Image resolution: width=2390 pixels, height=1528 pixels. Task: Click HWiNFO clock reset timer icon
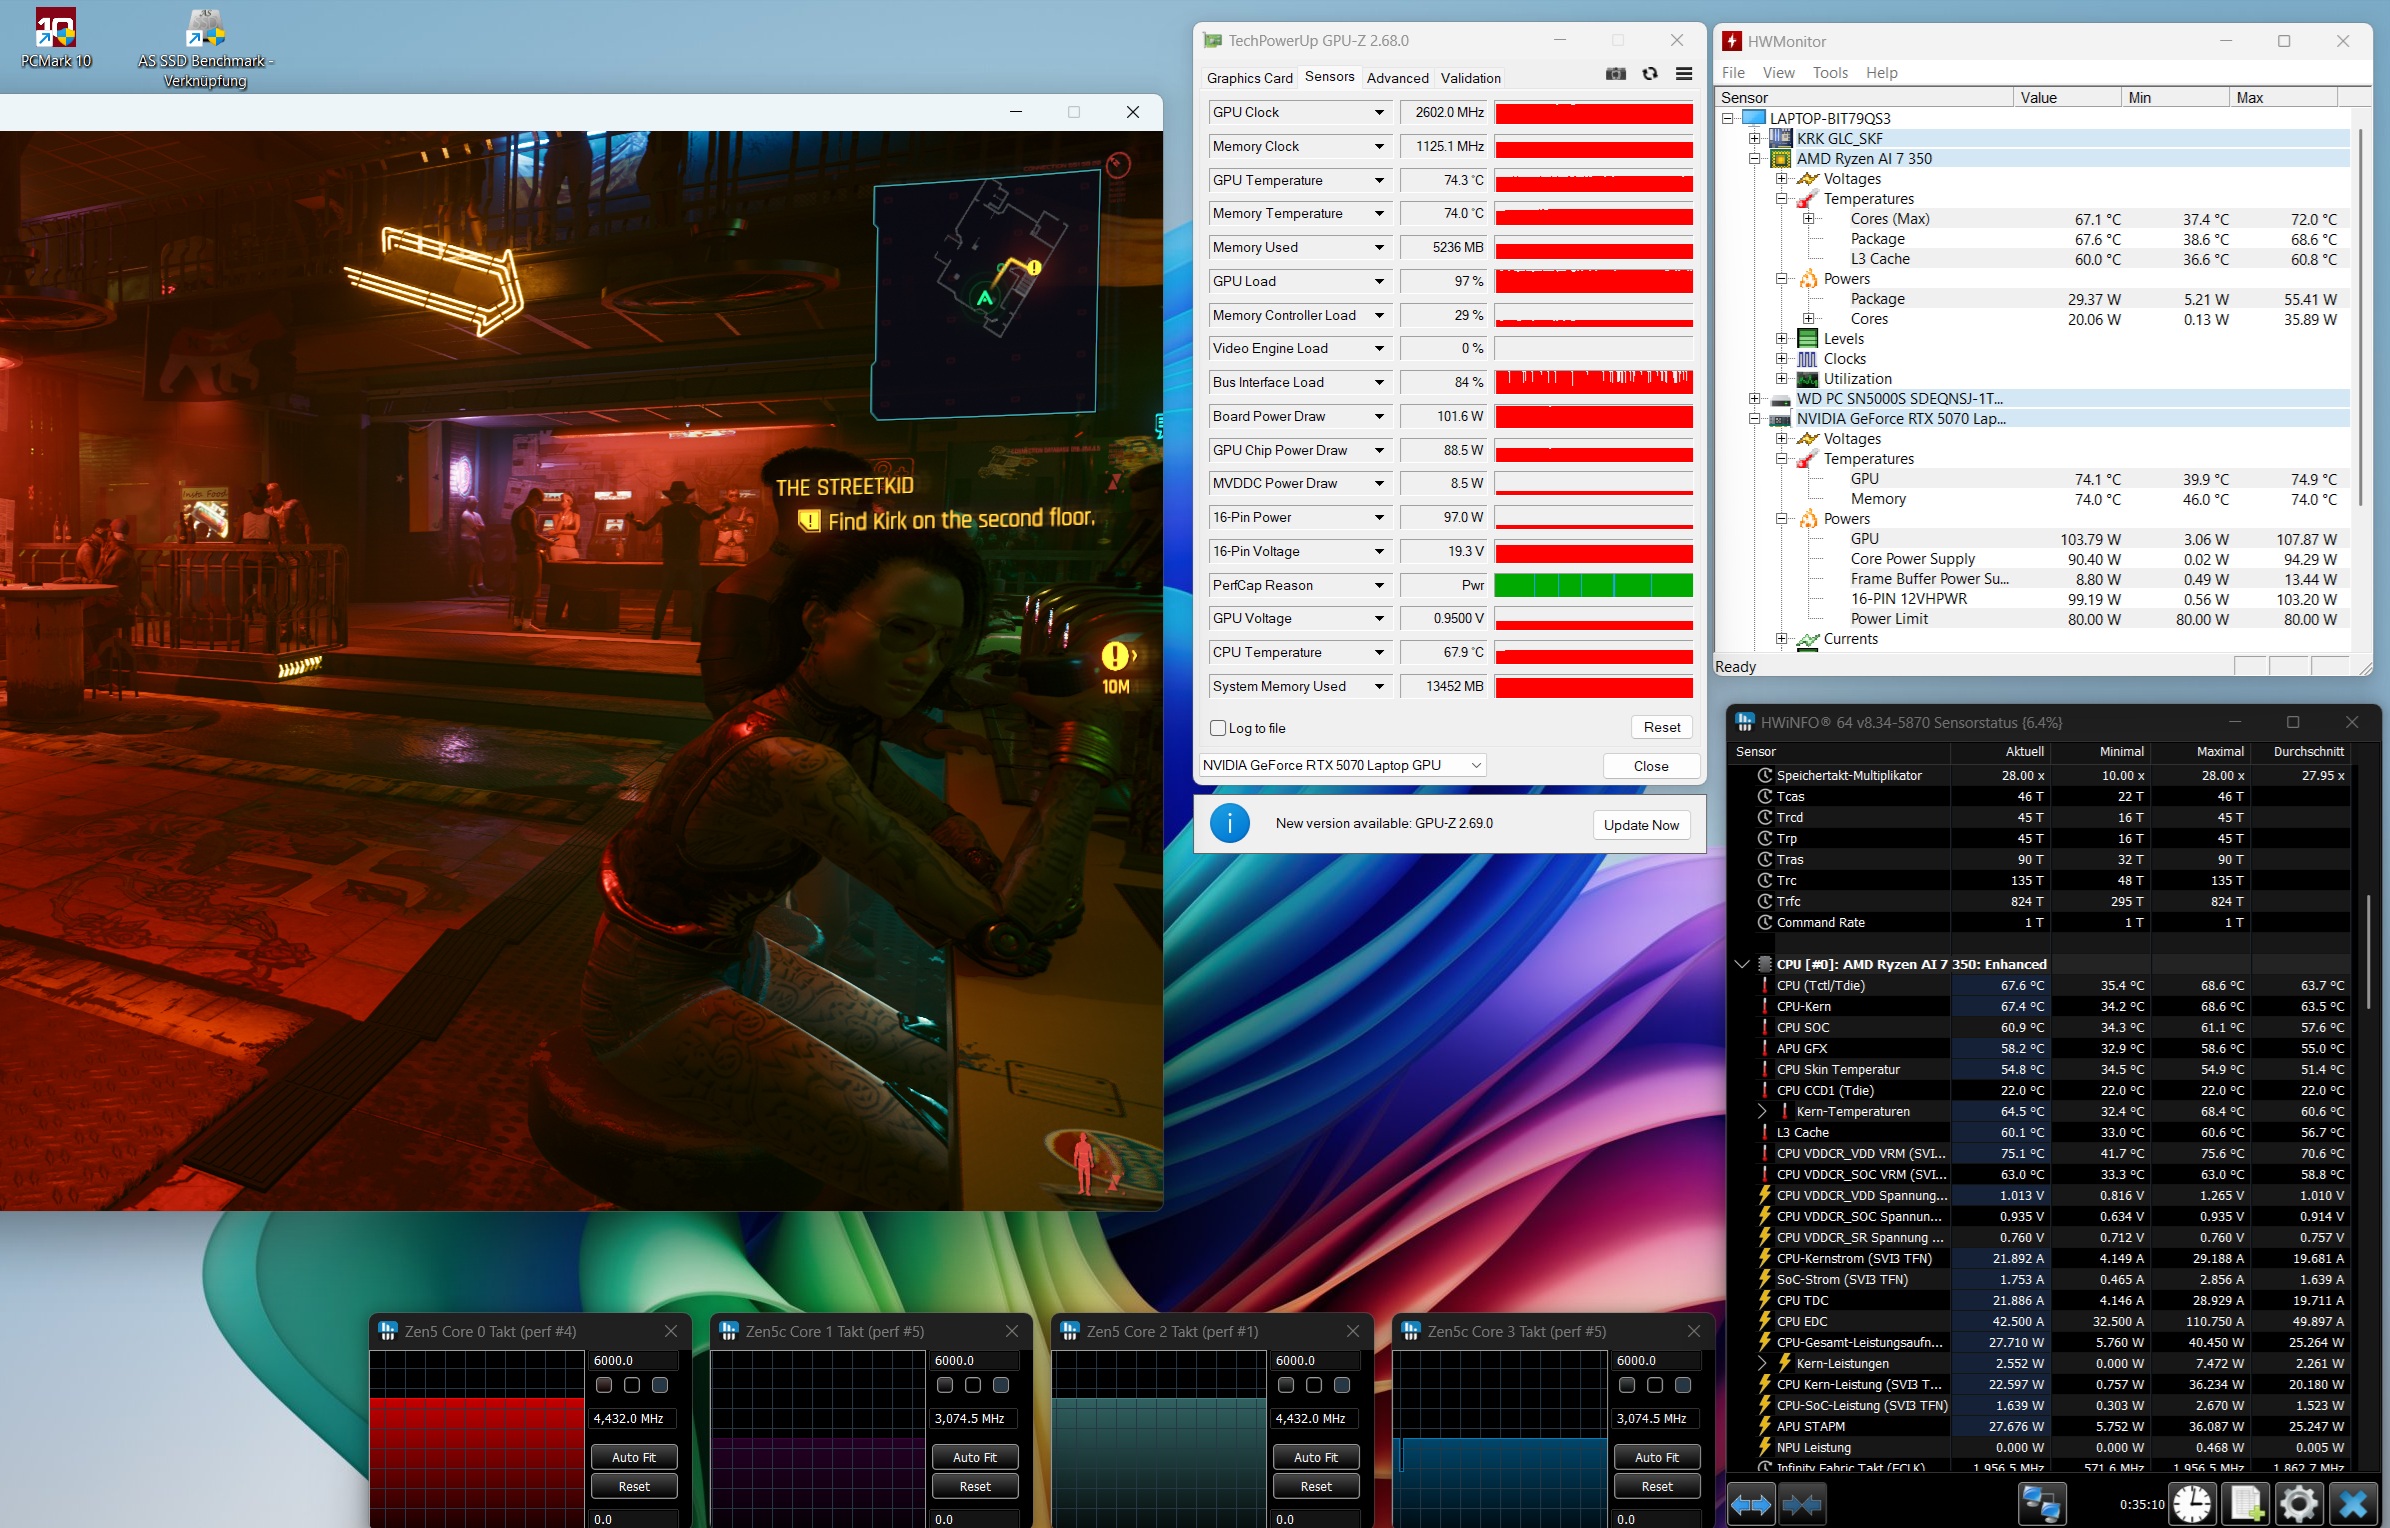pos(2192,1504)
